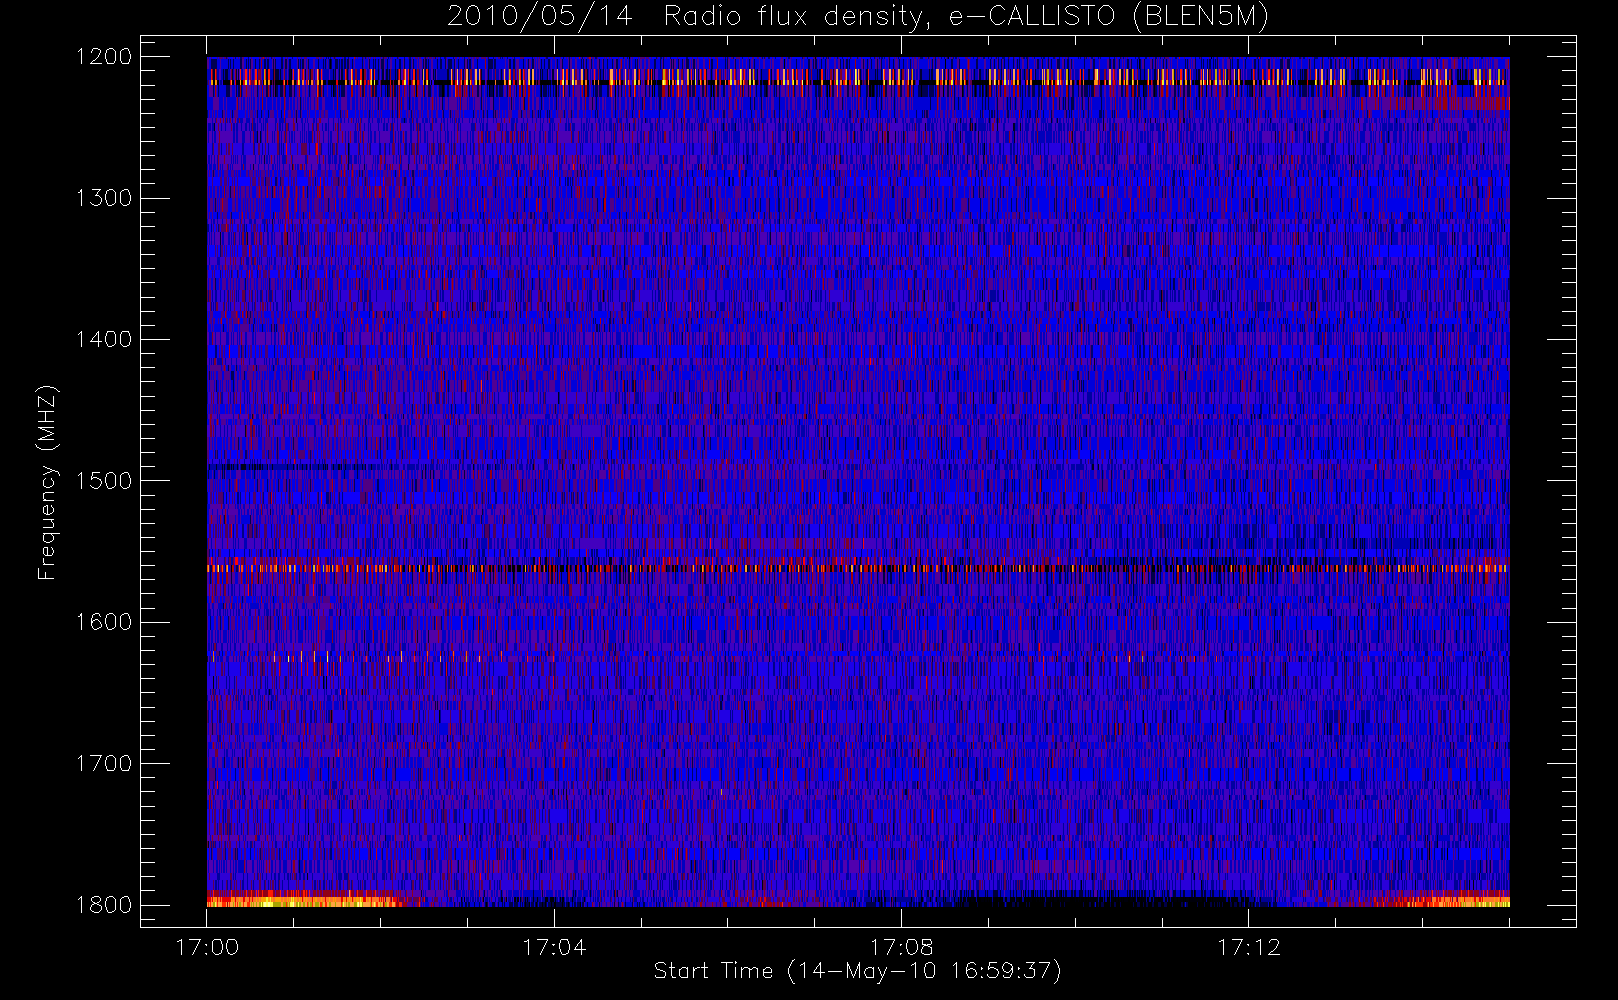The width and height of the screenshot is (1618, 1000).
Task: Click the 1300 frequency tick label
Action: click(104, 198)
